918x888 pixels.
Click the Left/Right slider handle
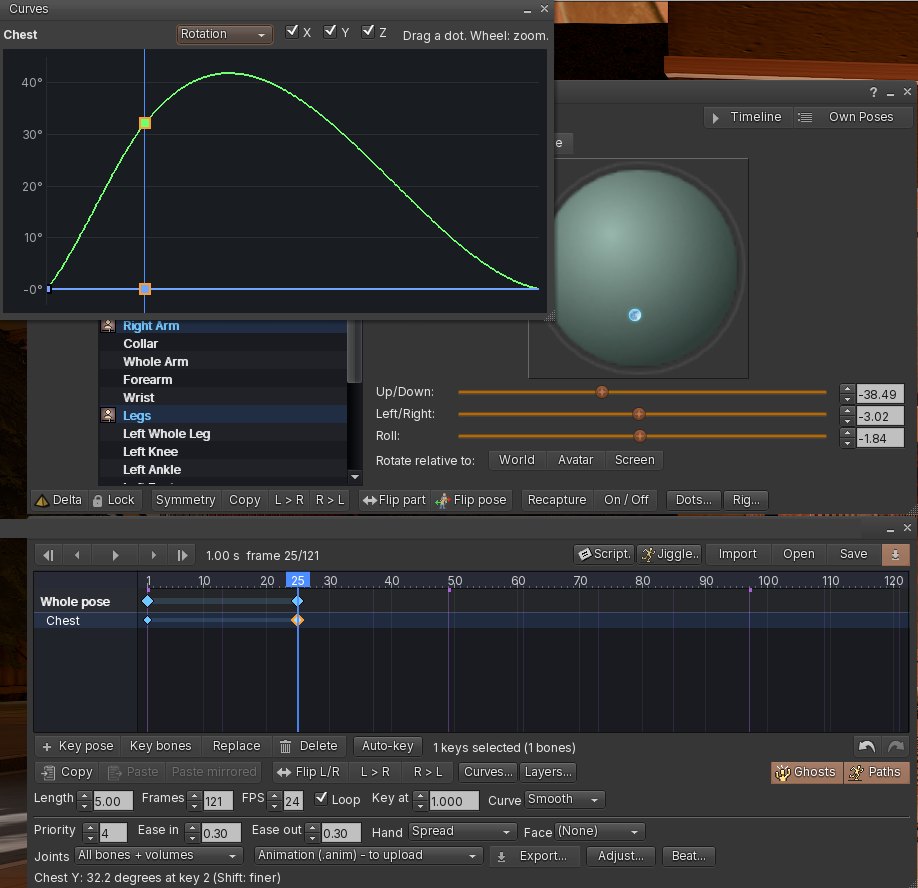click(x=639, y=414)
